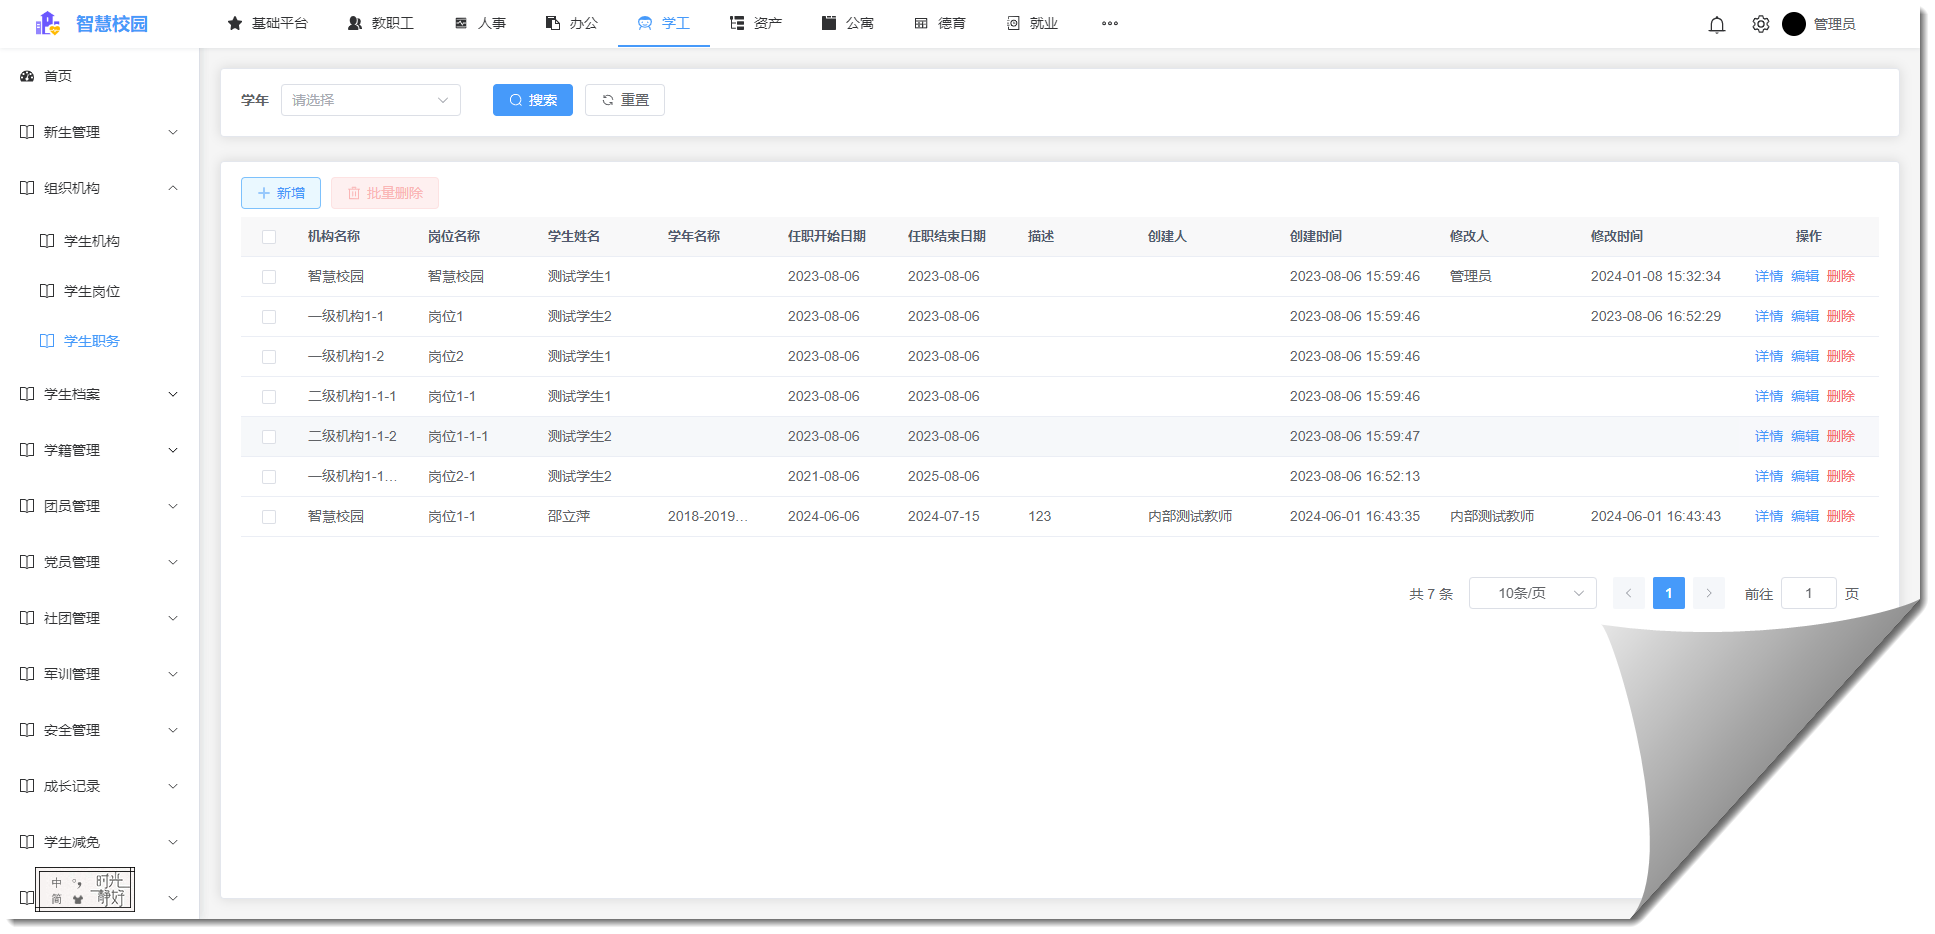
Task: Click the 新增 button
Action: pos(281,193)
